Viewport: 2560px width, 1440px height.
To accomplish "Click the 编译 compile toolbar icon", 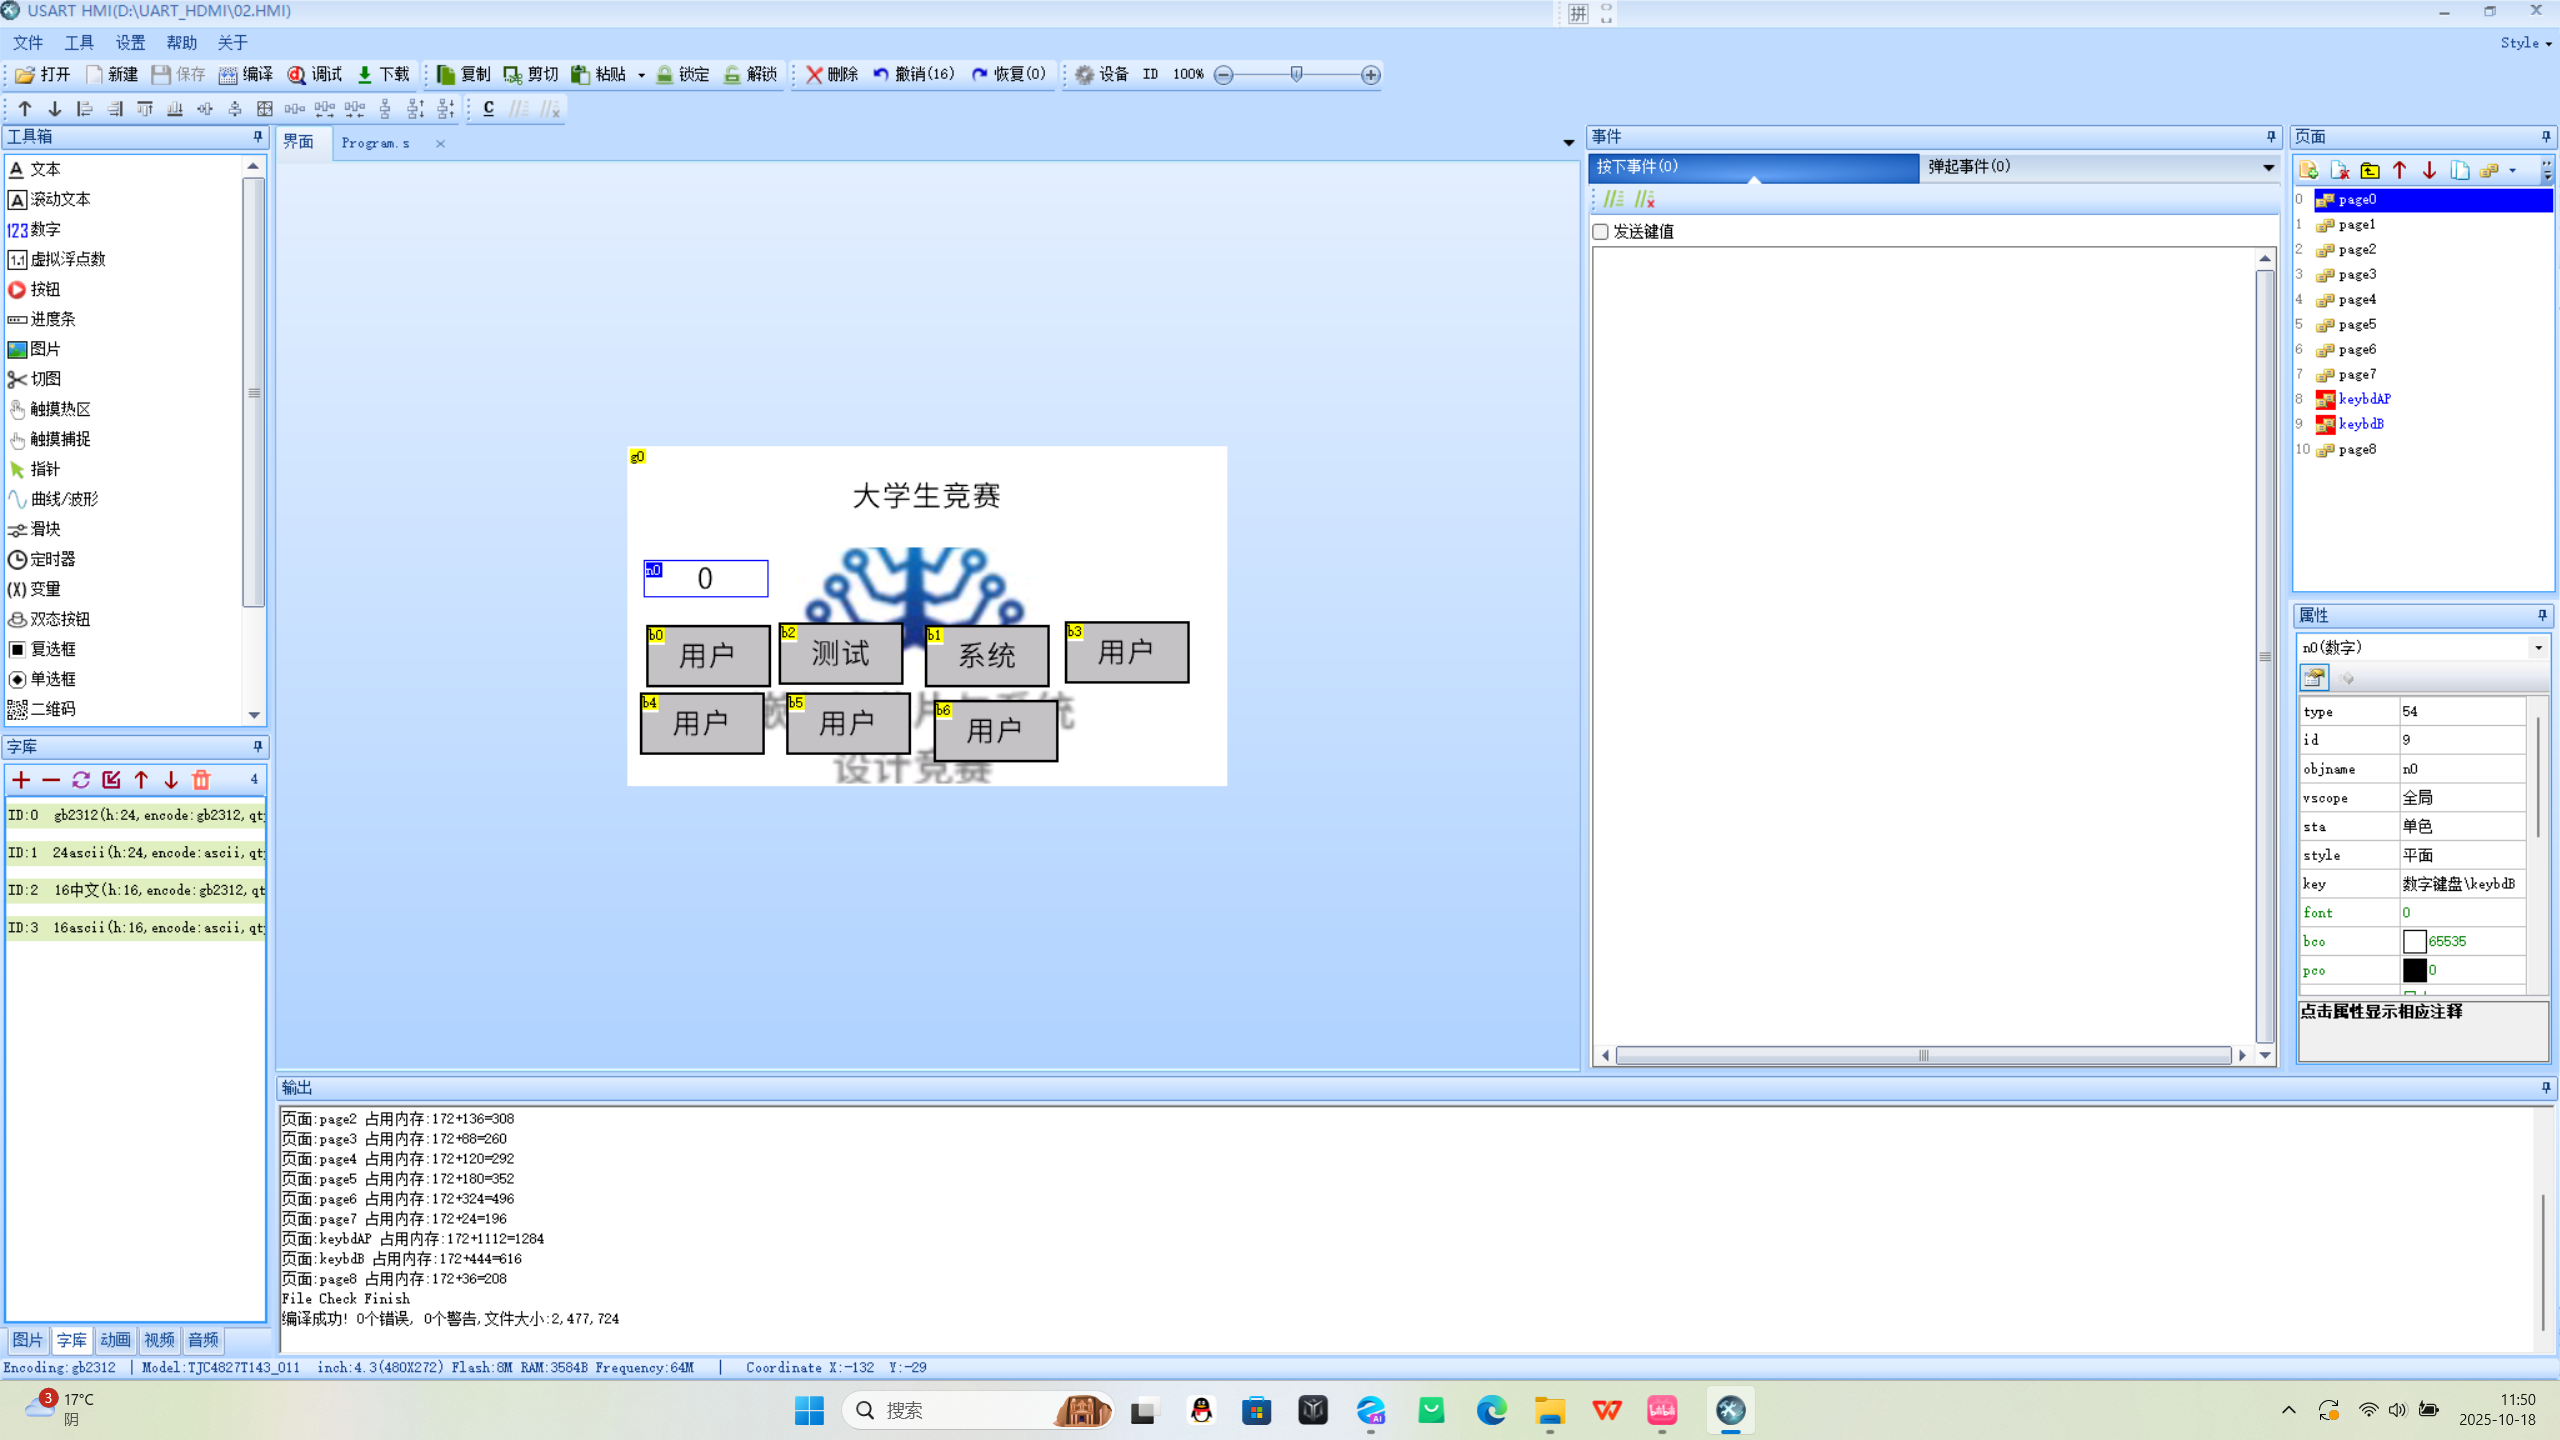I will coord(229,75).
